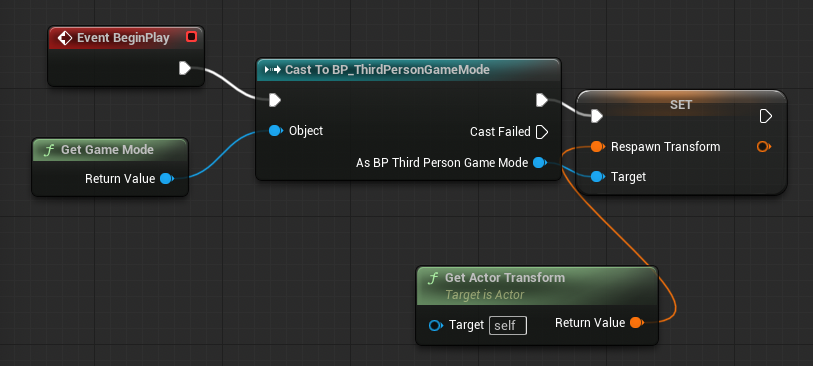This screenshot has height=366, width=813.
Task: Click the diamond event icon on BeginPlay
Action: (x=65, y=38)
